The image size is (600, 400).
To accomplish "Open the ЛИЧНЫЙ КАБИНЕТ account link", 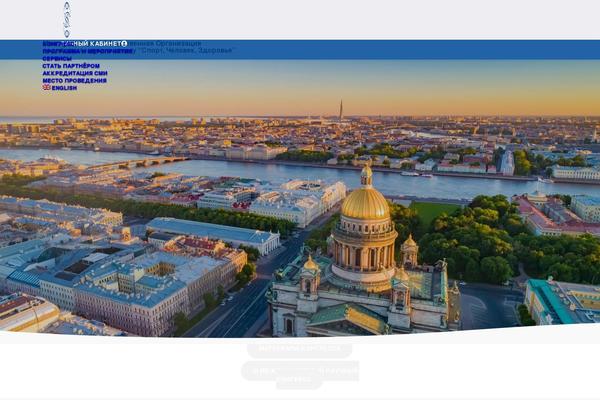I will (96, 44).
